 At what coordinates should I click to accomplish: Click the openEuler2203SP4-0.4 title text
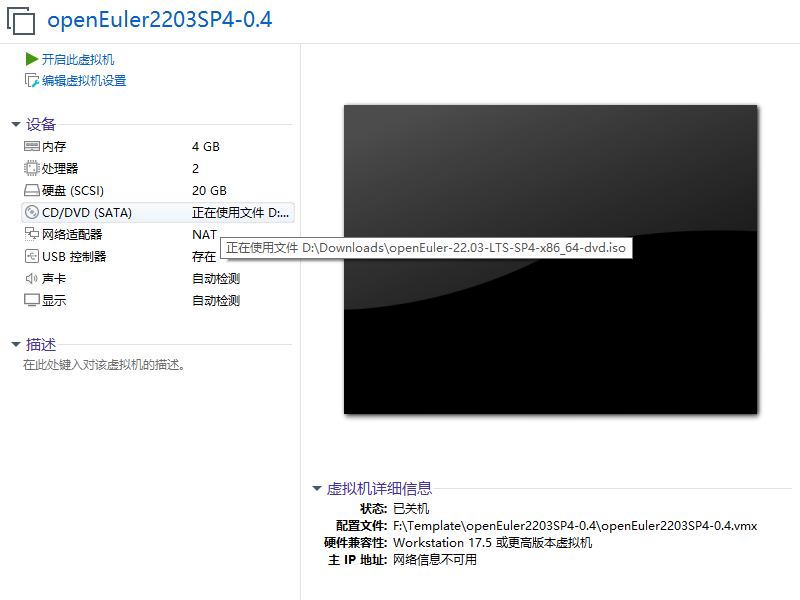tap(160, 20)
